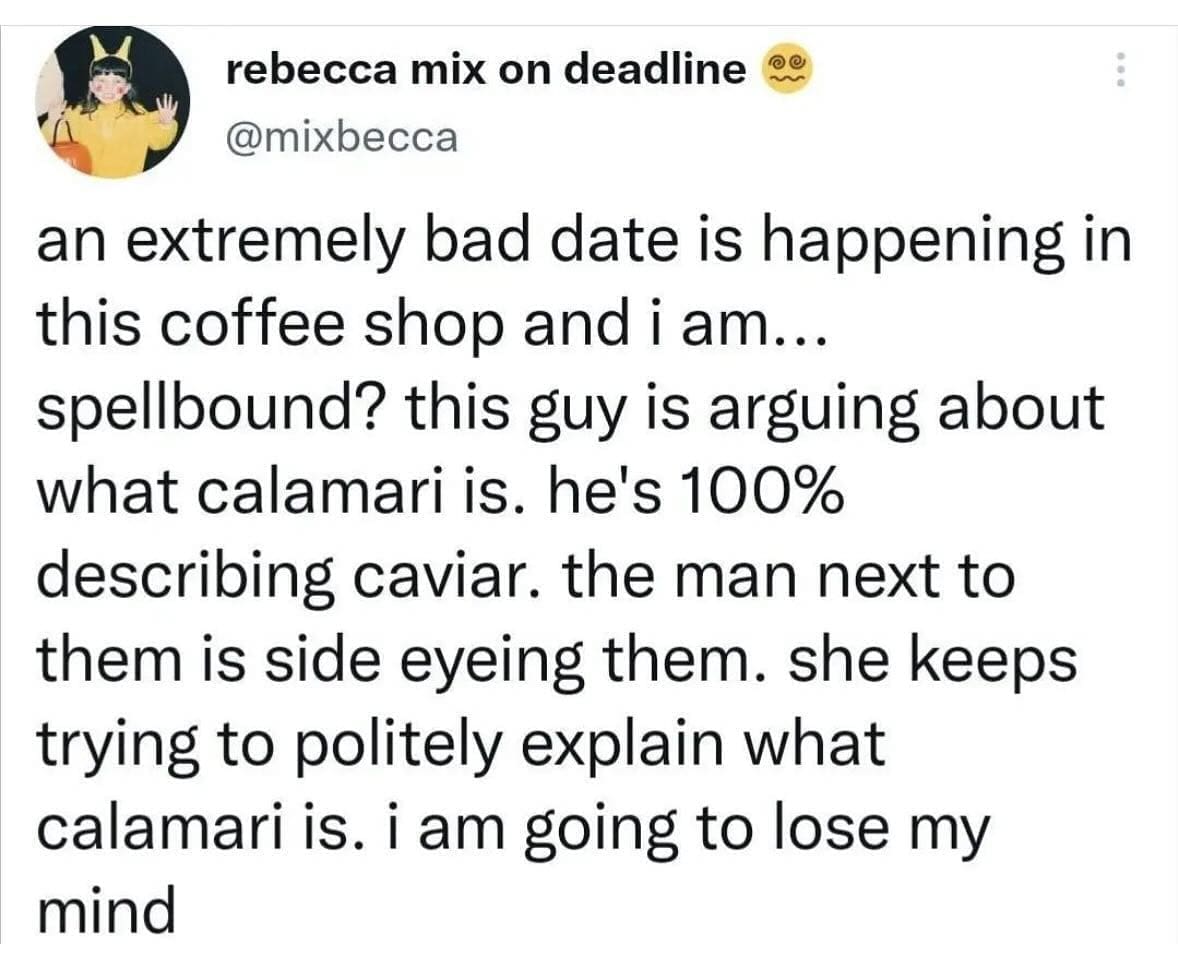
Task: Click the @mixbecca handle
Action: click(x=342, y=136)
